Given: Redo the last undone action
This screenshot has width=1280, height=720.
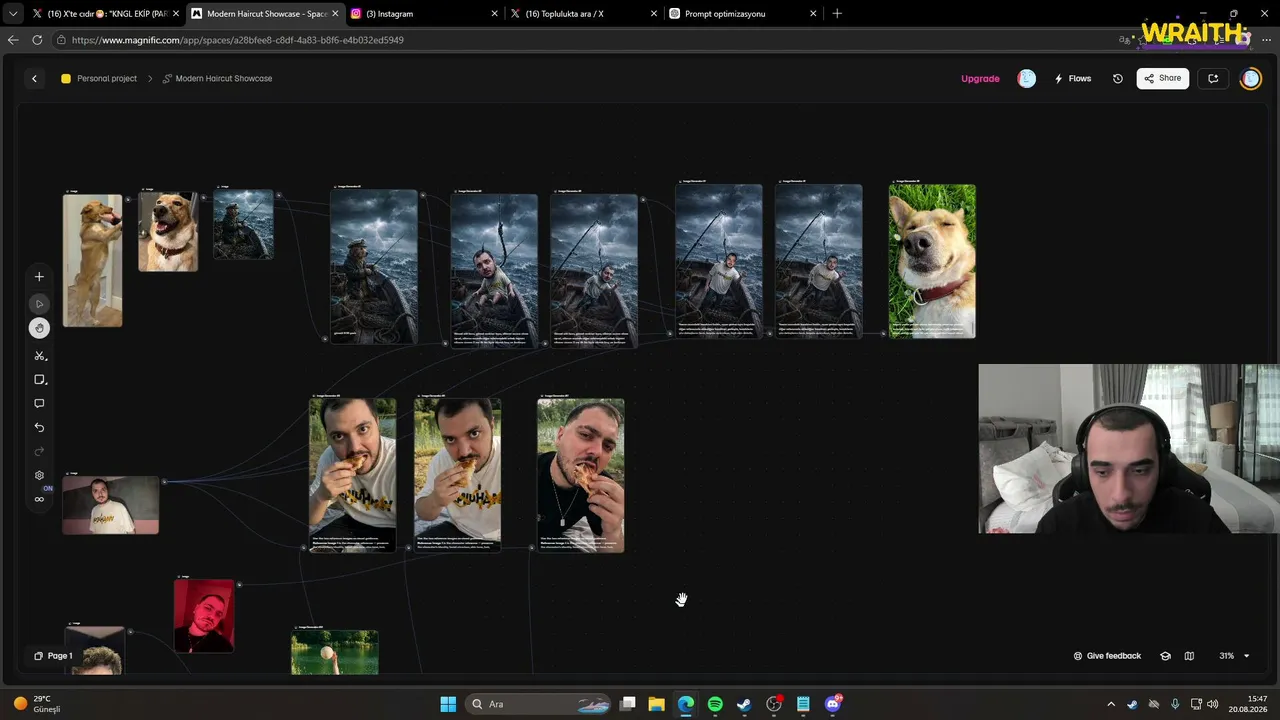Looking at the screenshot, I should point(39,452).
